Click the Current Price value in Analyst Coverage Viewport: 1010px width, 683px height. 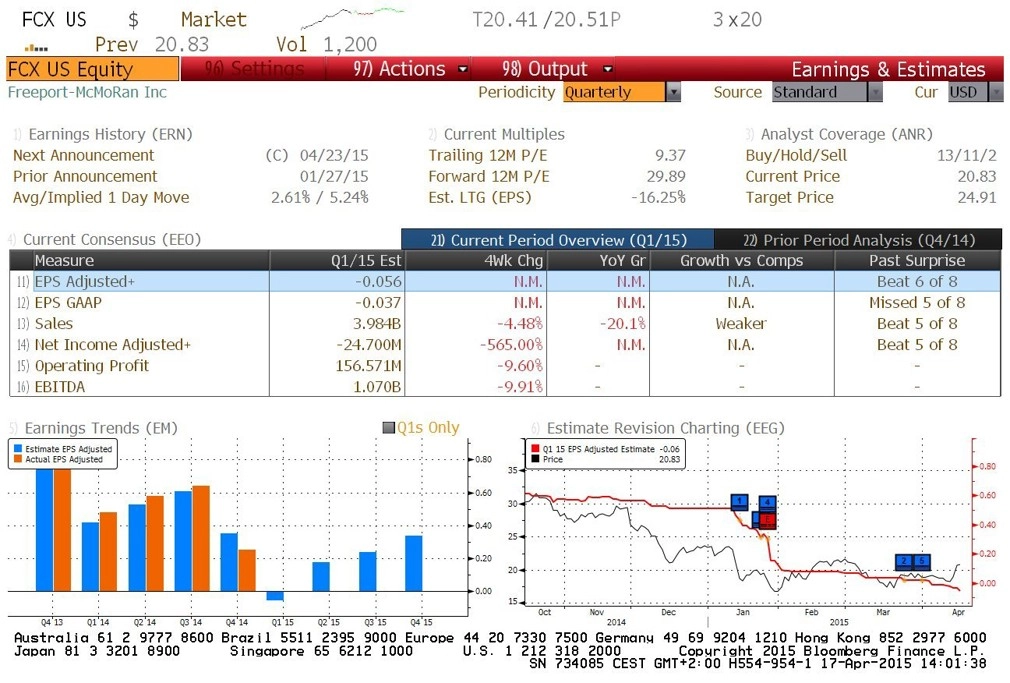click(x=977, y=177)
